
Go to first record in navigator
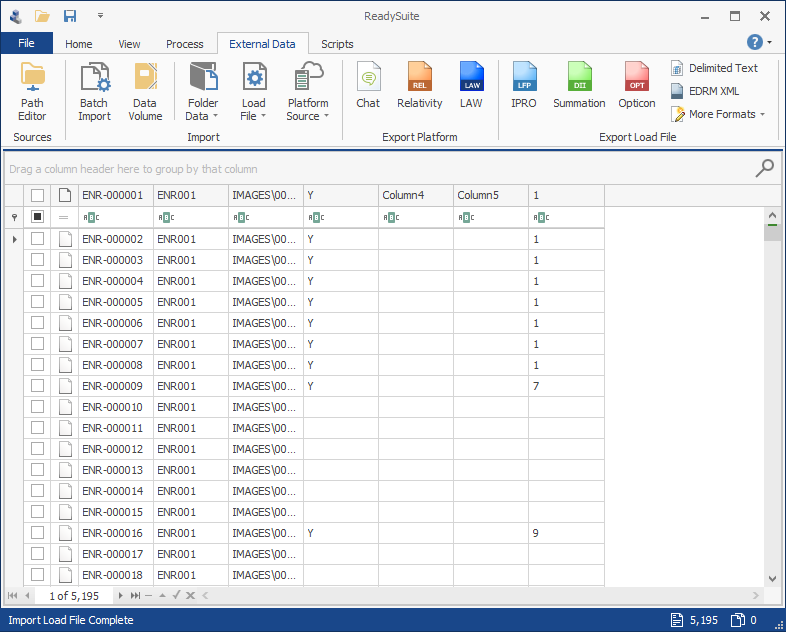pos(13,595)
